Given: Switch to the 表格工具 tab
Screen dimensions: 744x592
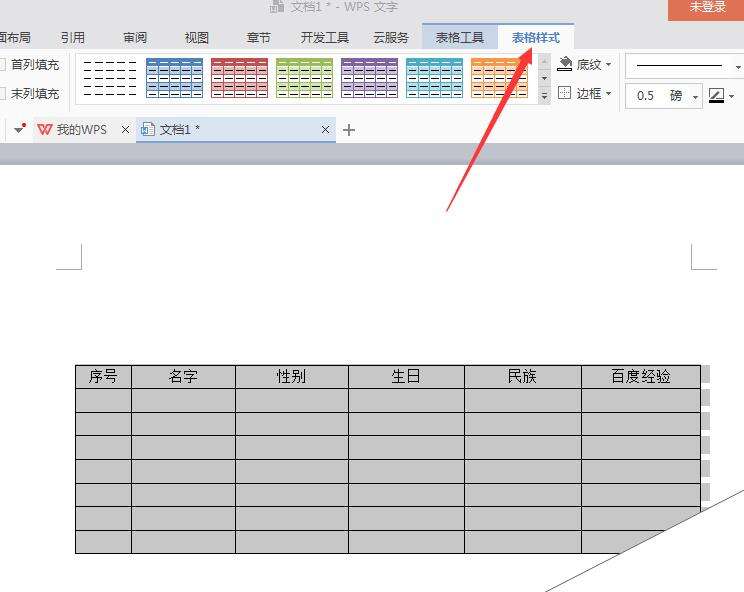Looking at the screenshot, I should 459,37.
